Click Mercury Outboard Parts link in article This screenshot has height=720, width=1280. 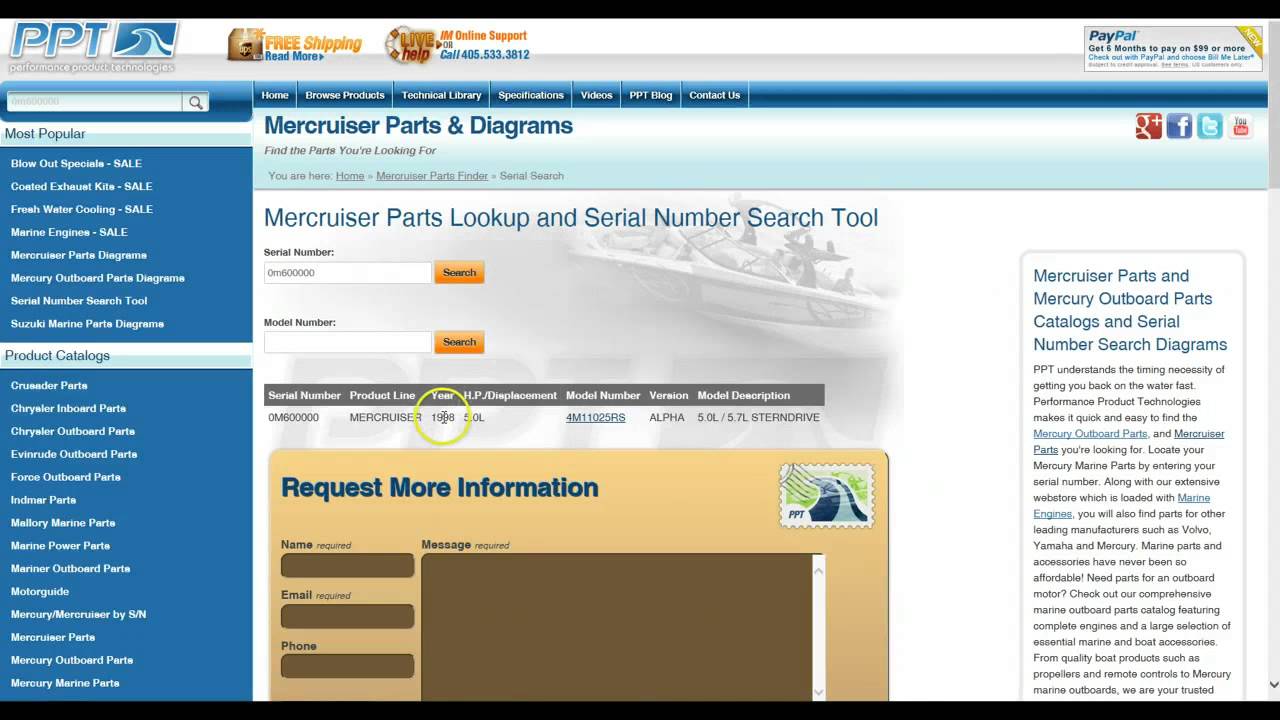[x=1090, y=434]
